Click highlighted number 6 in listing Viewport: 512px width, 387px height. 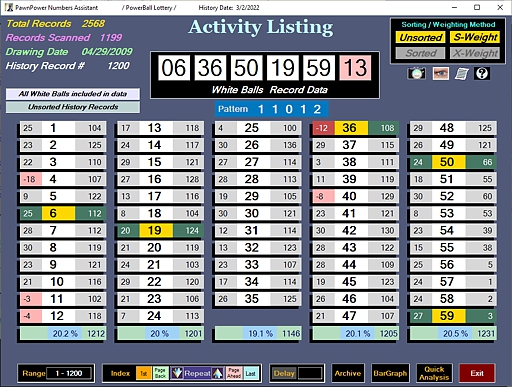(x=58, y=213)
